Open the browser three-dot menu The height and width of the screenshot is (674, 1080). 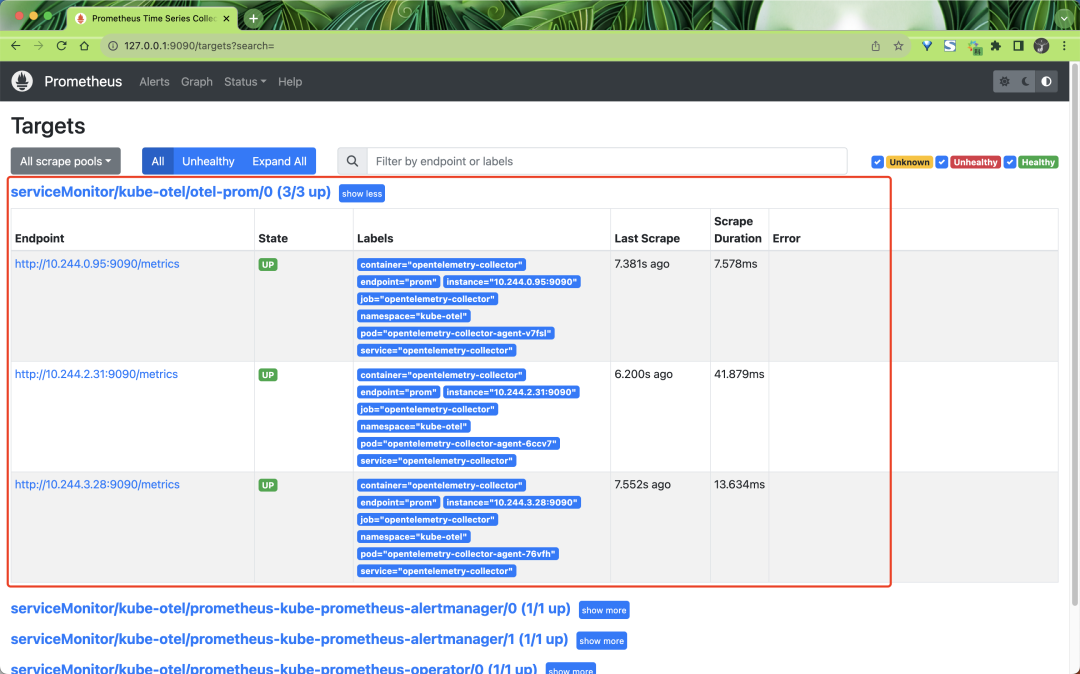[x=1064, y=46]
